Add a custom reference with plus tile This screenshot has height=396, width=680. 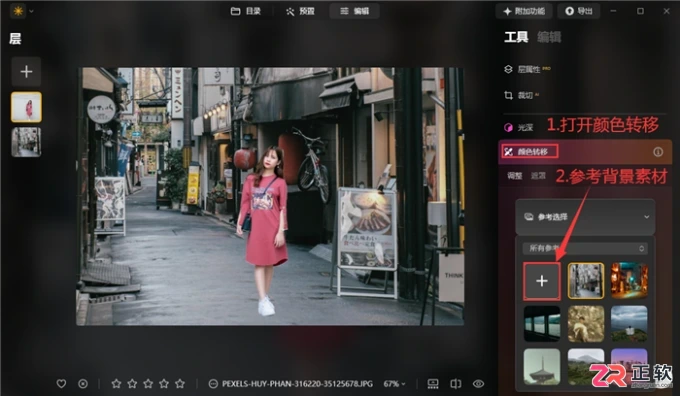(x=542, y=281)
